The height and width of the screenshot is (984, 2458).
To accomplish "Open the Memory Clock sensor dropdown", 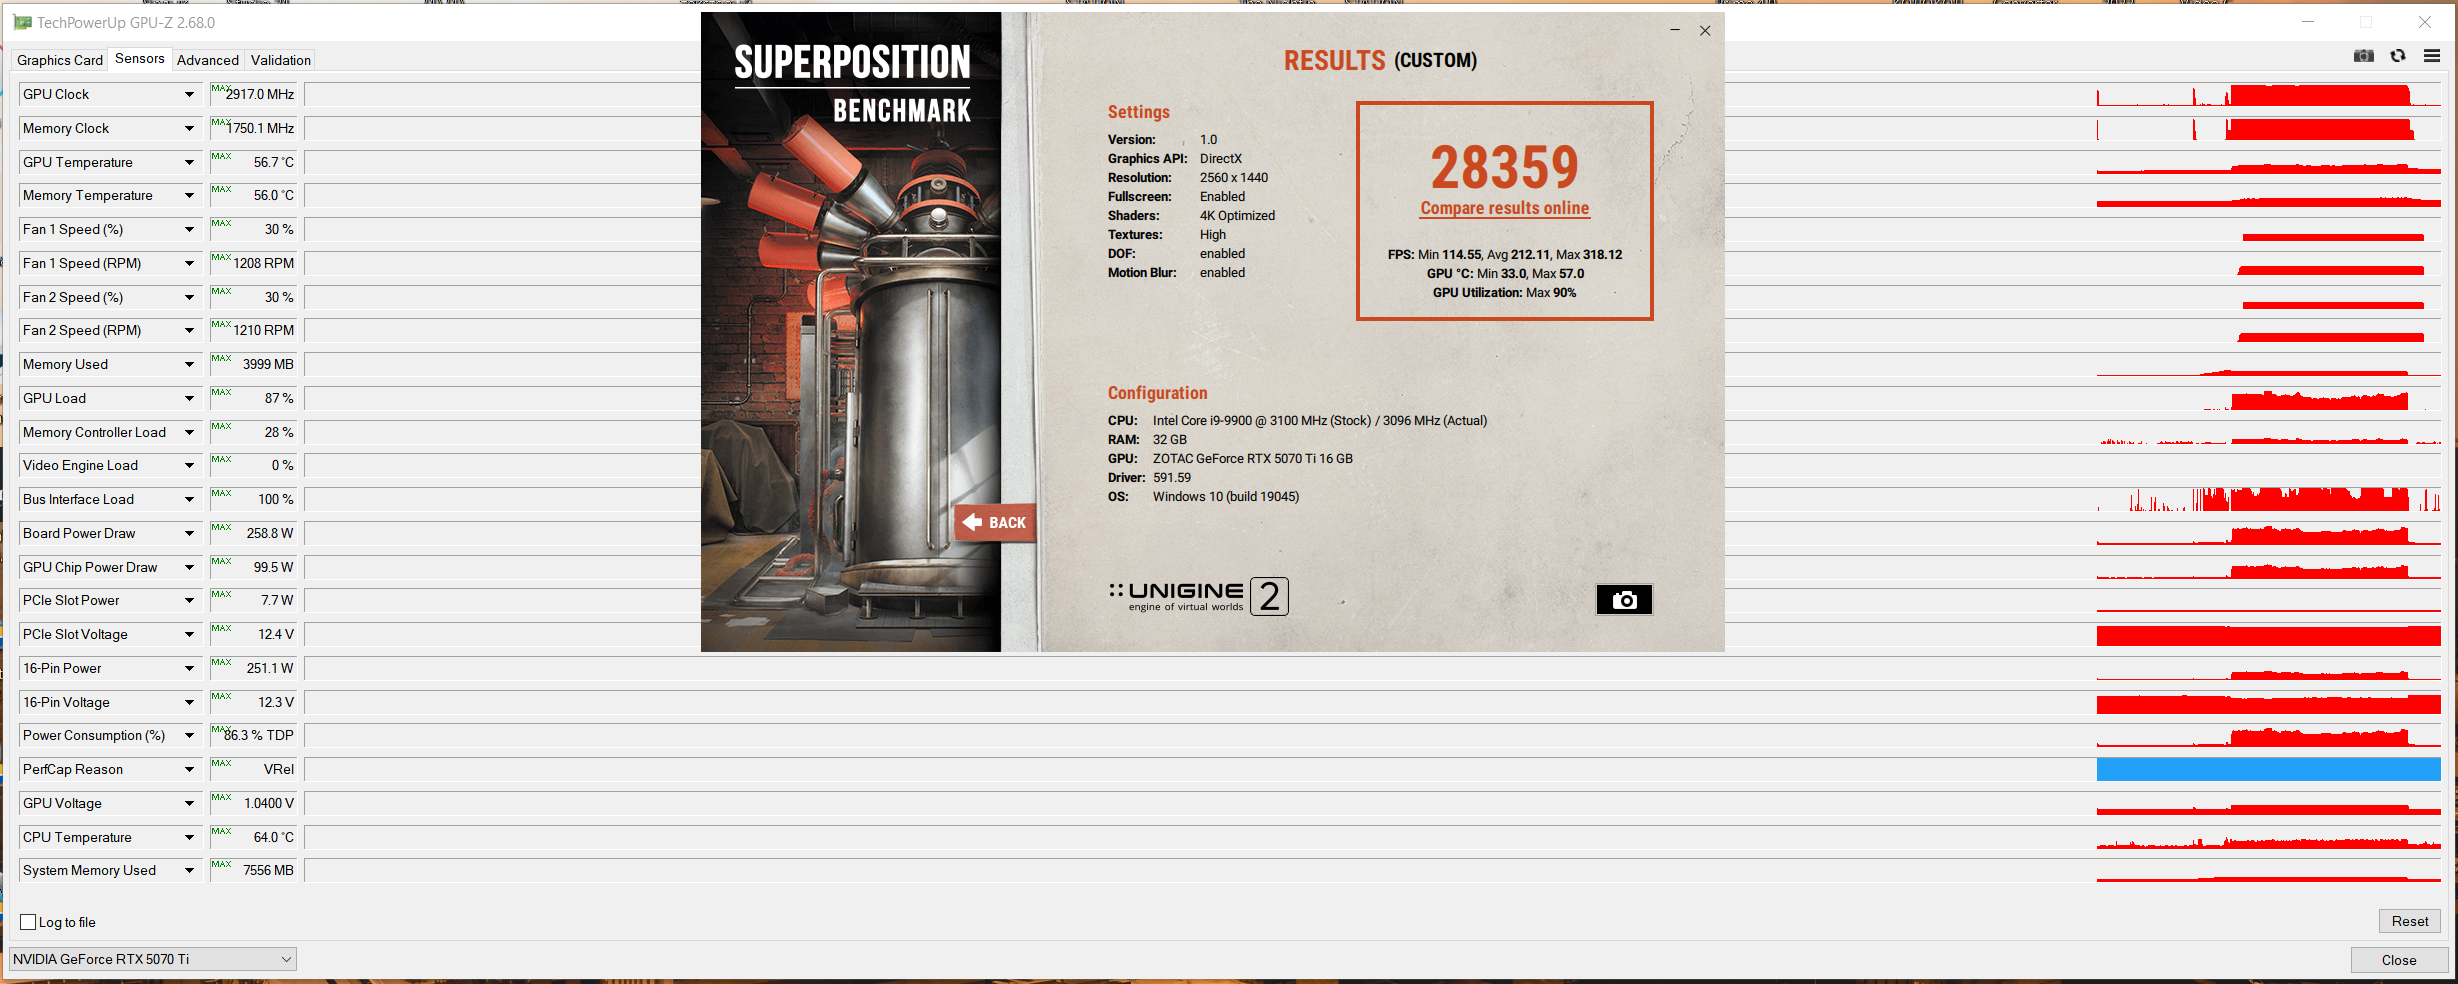I will click(189, 128).
